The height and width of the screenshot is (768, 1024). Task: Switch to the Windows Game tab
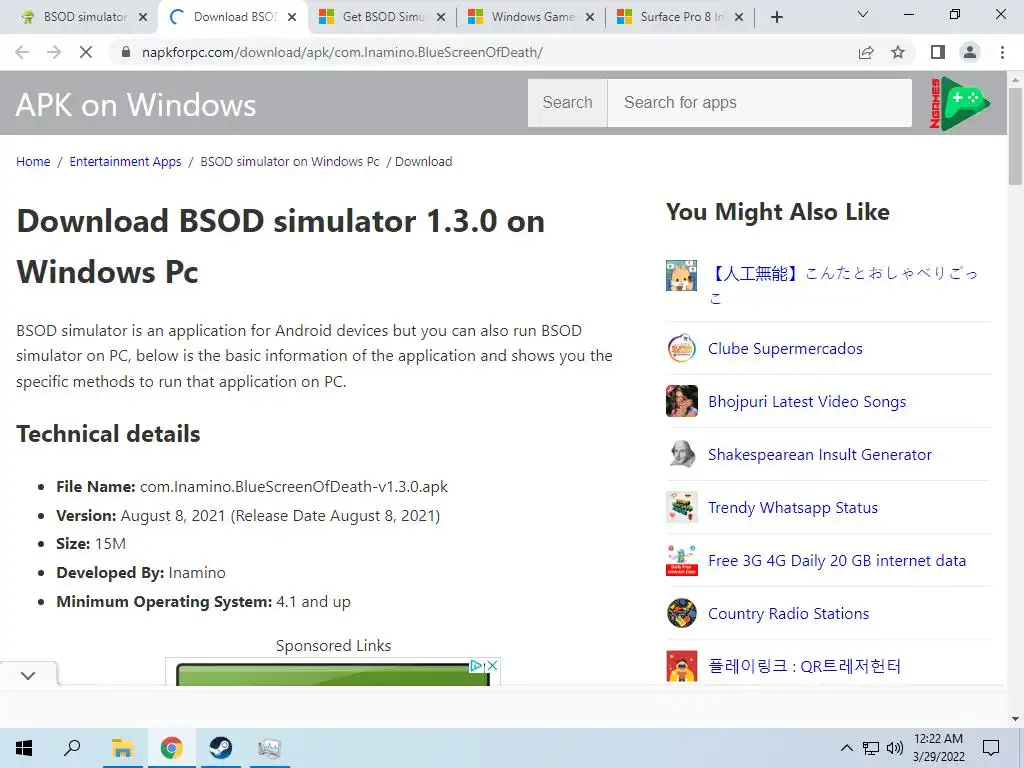pos(533,17)
